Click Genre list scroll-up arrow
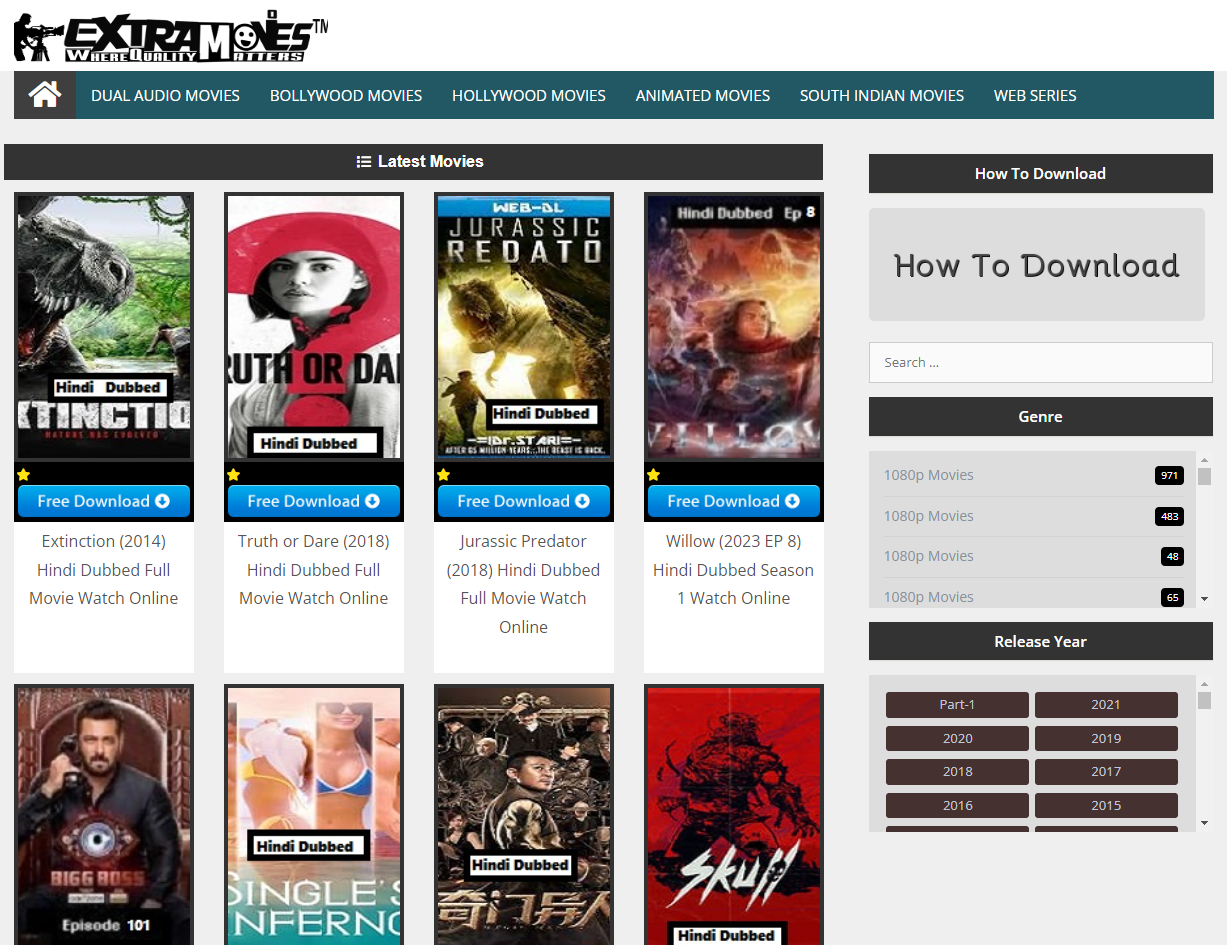This screenshot has height=945, width=1227. [1204, 459]
